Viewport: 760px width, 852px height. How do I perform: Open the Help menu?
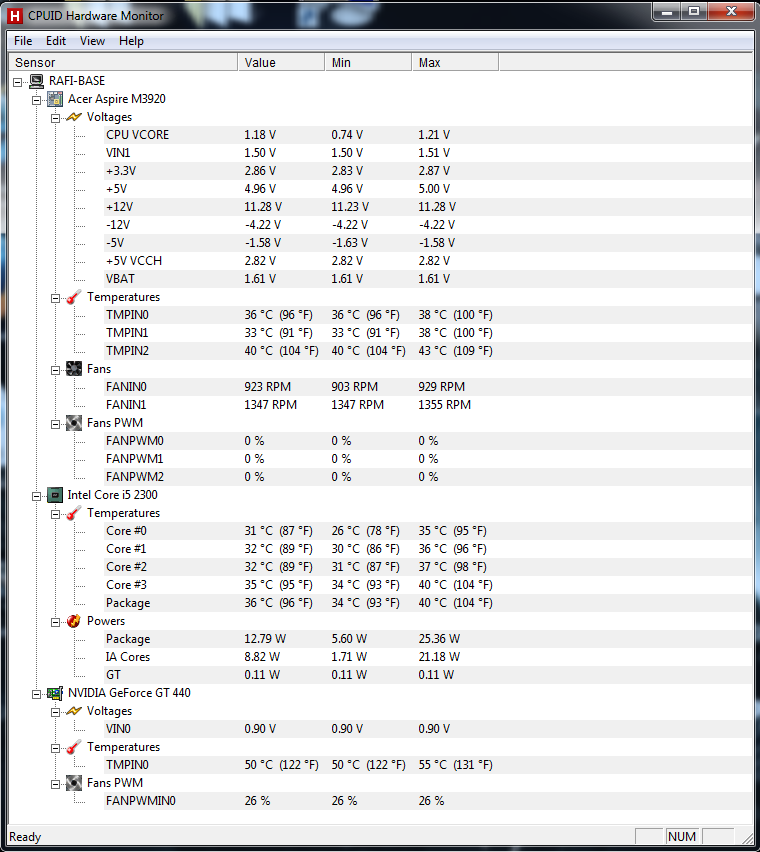click(x=131, y=41)
